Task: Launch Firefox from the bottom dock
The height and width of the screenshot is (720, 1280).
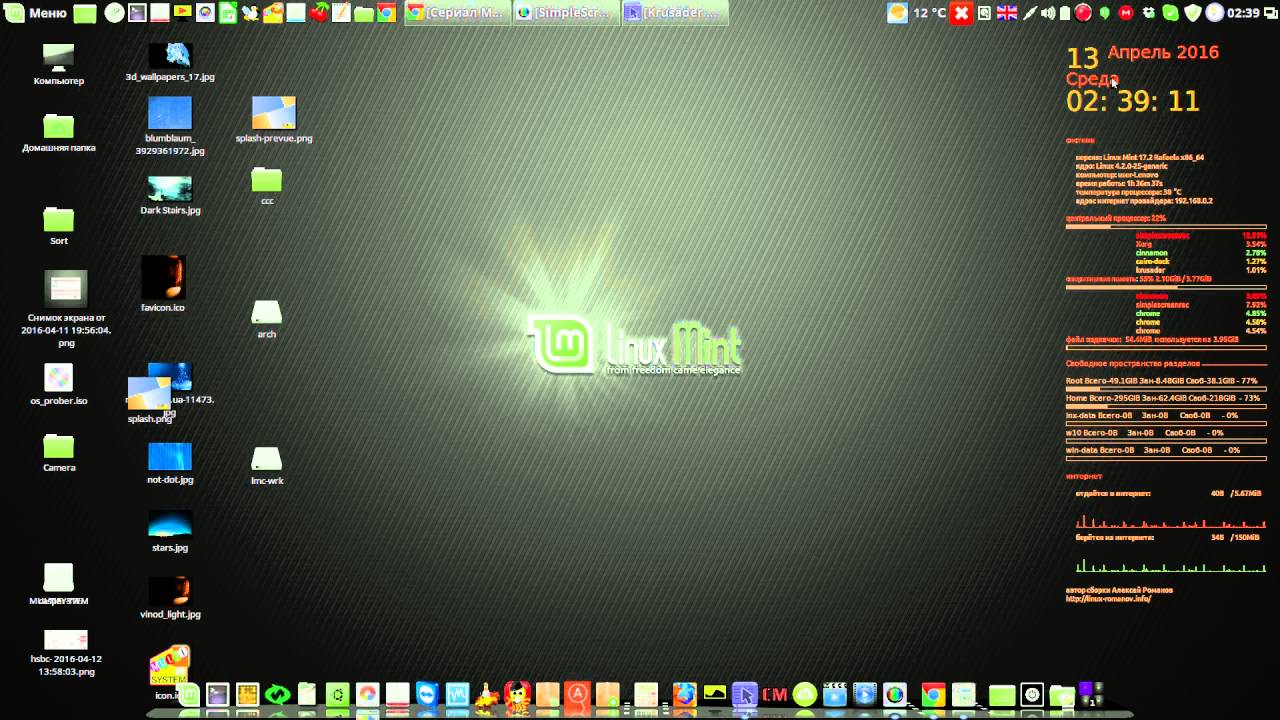Action: pos(684,694)
